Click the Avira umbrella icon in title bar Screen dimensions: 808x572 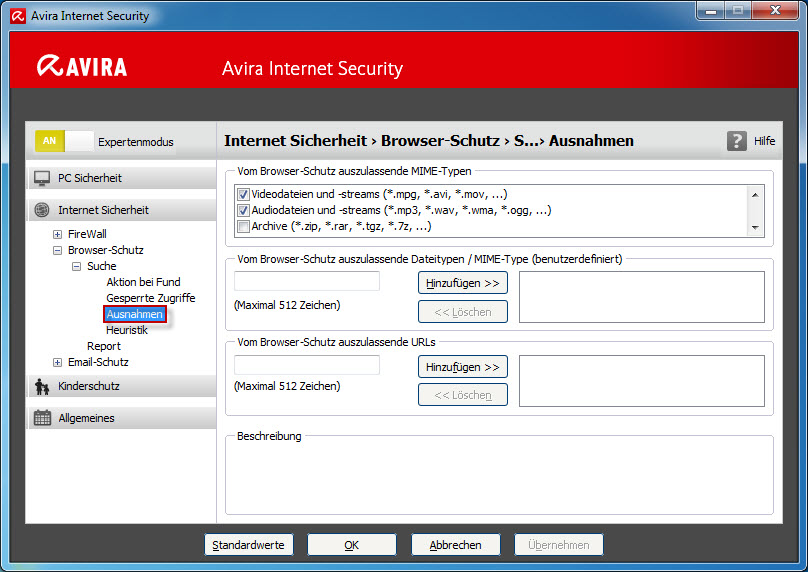(x=18, y=16)
